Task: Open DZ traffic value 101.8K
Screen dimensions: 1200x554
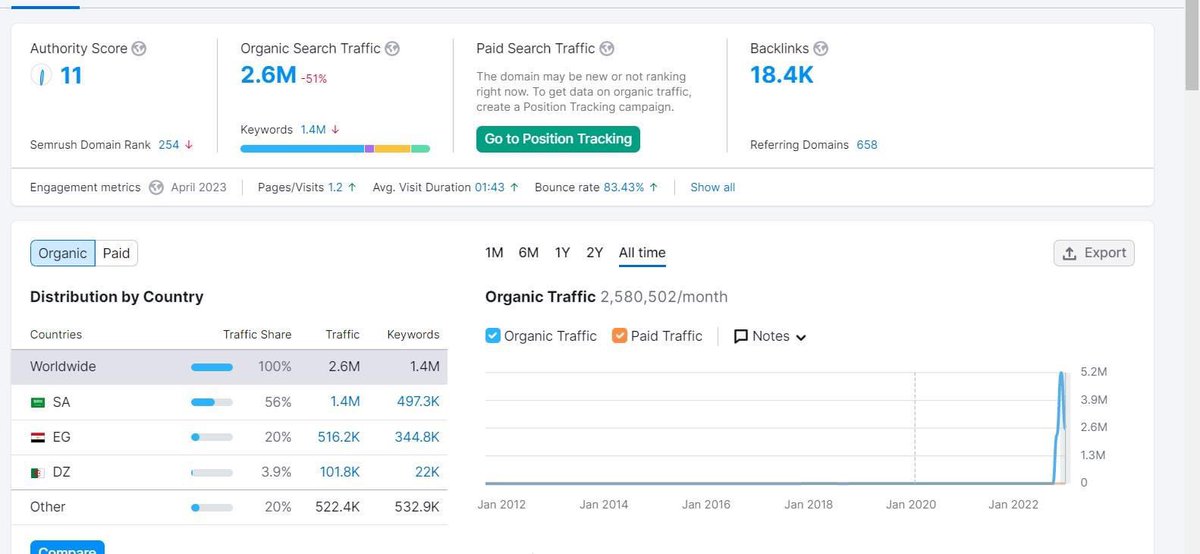Action: tap(340, 472)
